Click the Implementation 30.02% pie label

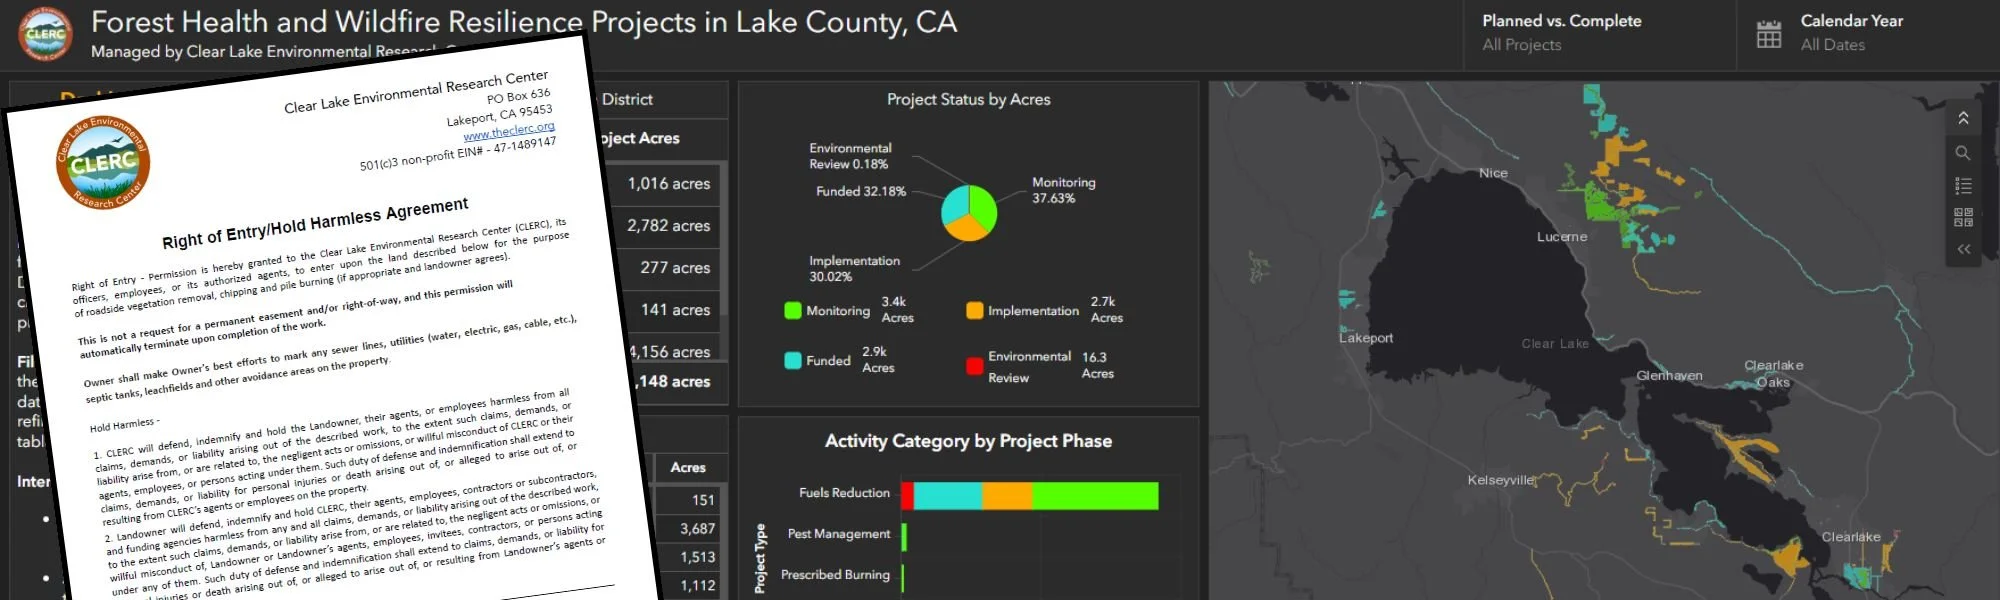[x=854, y=268]
